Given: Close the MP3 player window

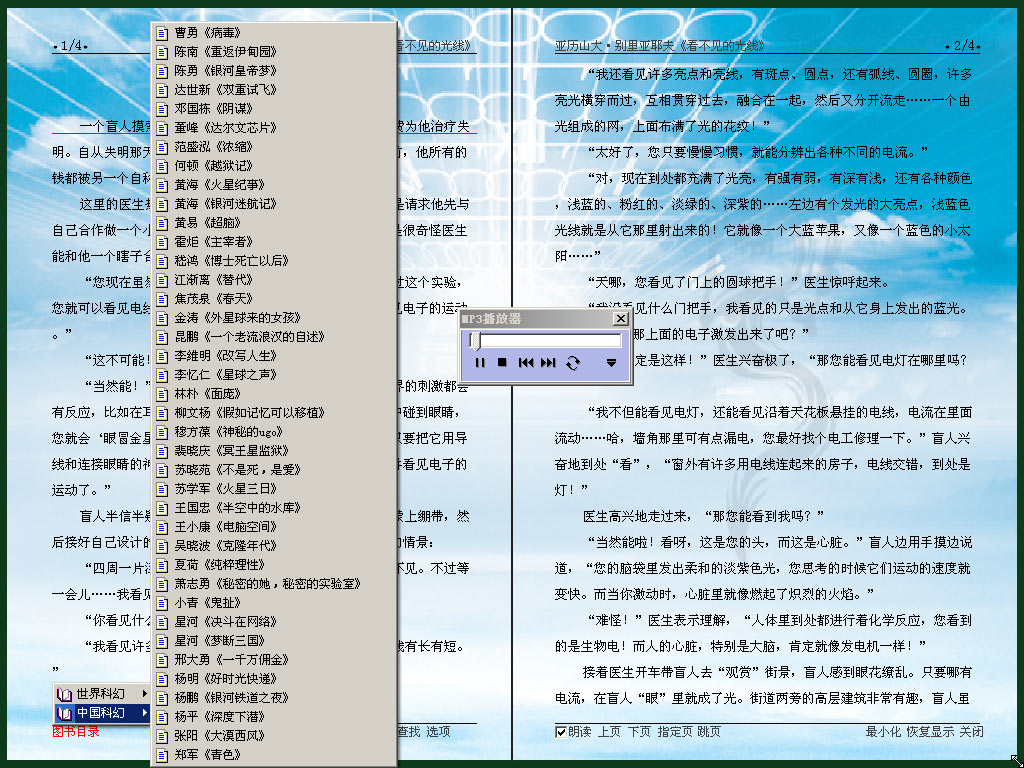Looking at the screenshot, I should click(620, 319).
